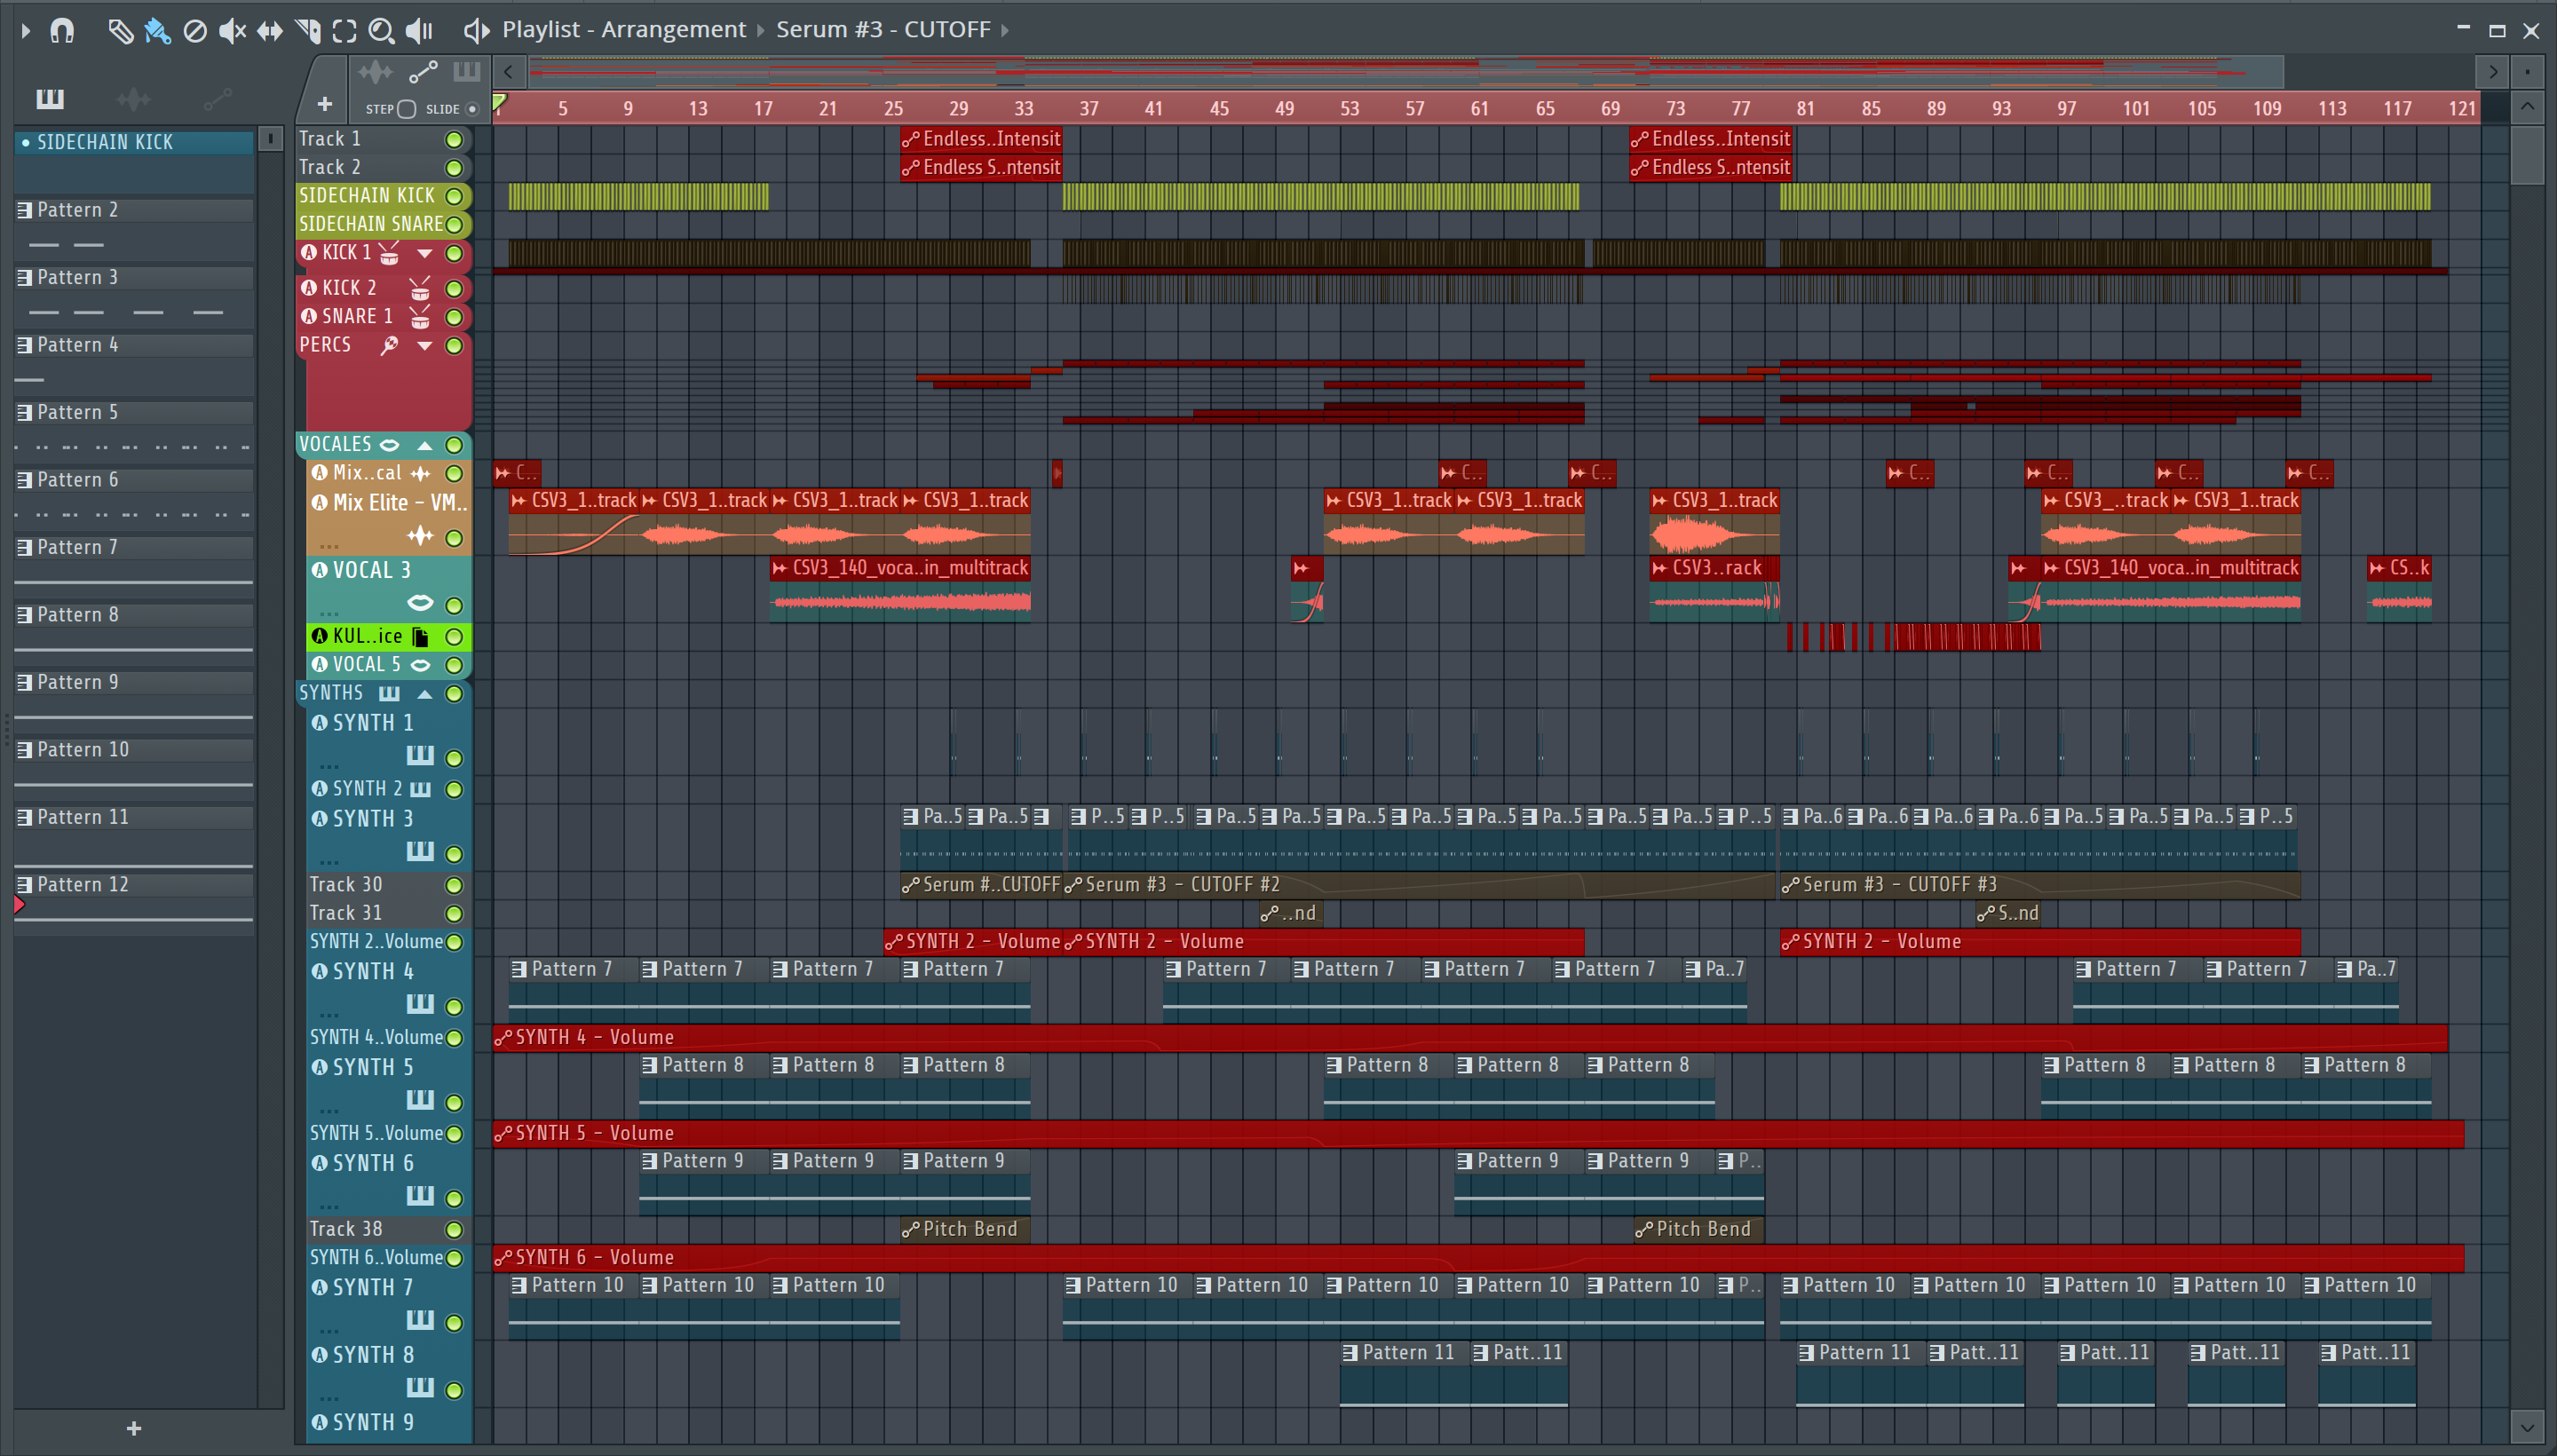2557x1456 pixels.
Task: Mute the SNARE 1 track
Action: (454, 317)
